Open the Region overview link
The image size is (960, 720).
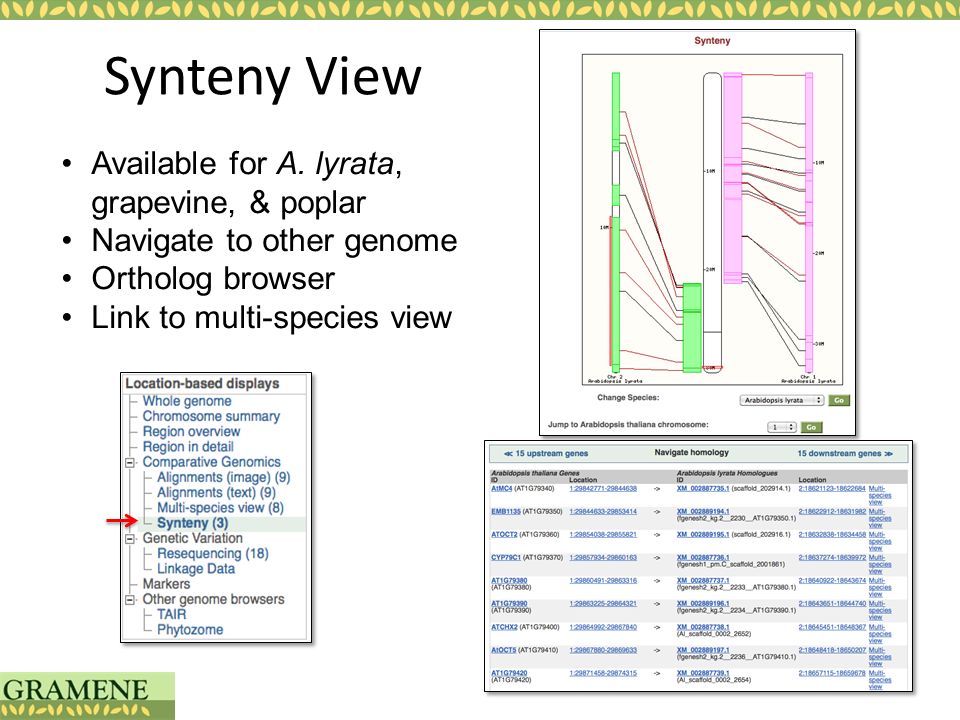[191, 432]
